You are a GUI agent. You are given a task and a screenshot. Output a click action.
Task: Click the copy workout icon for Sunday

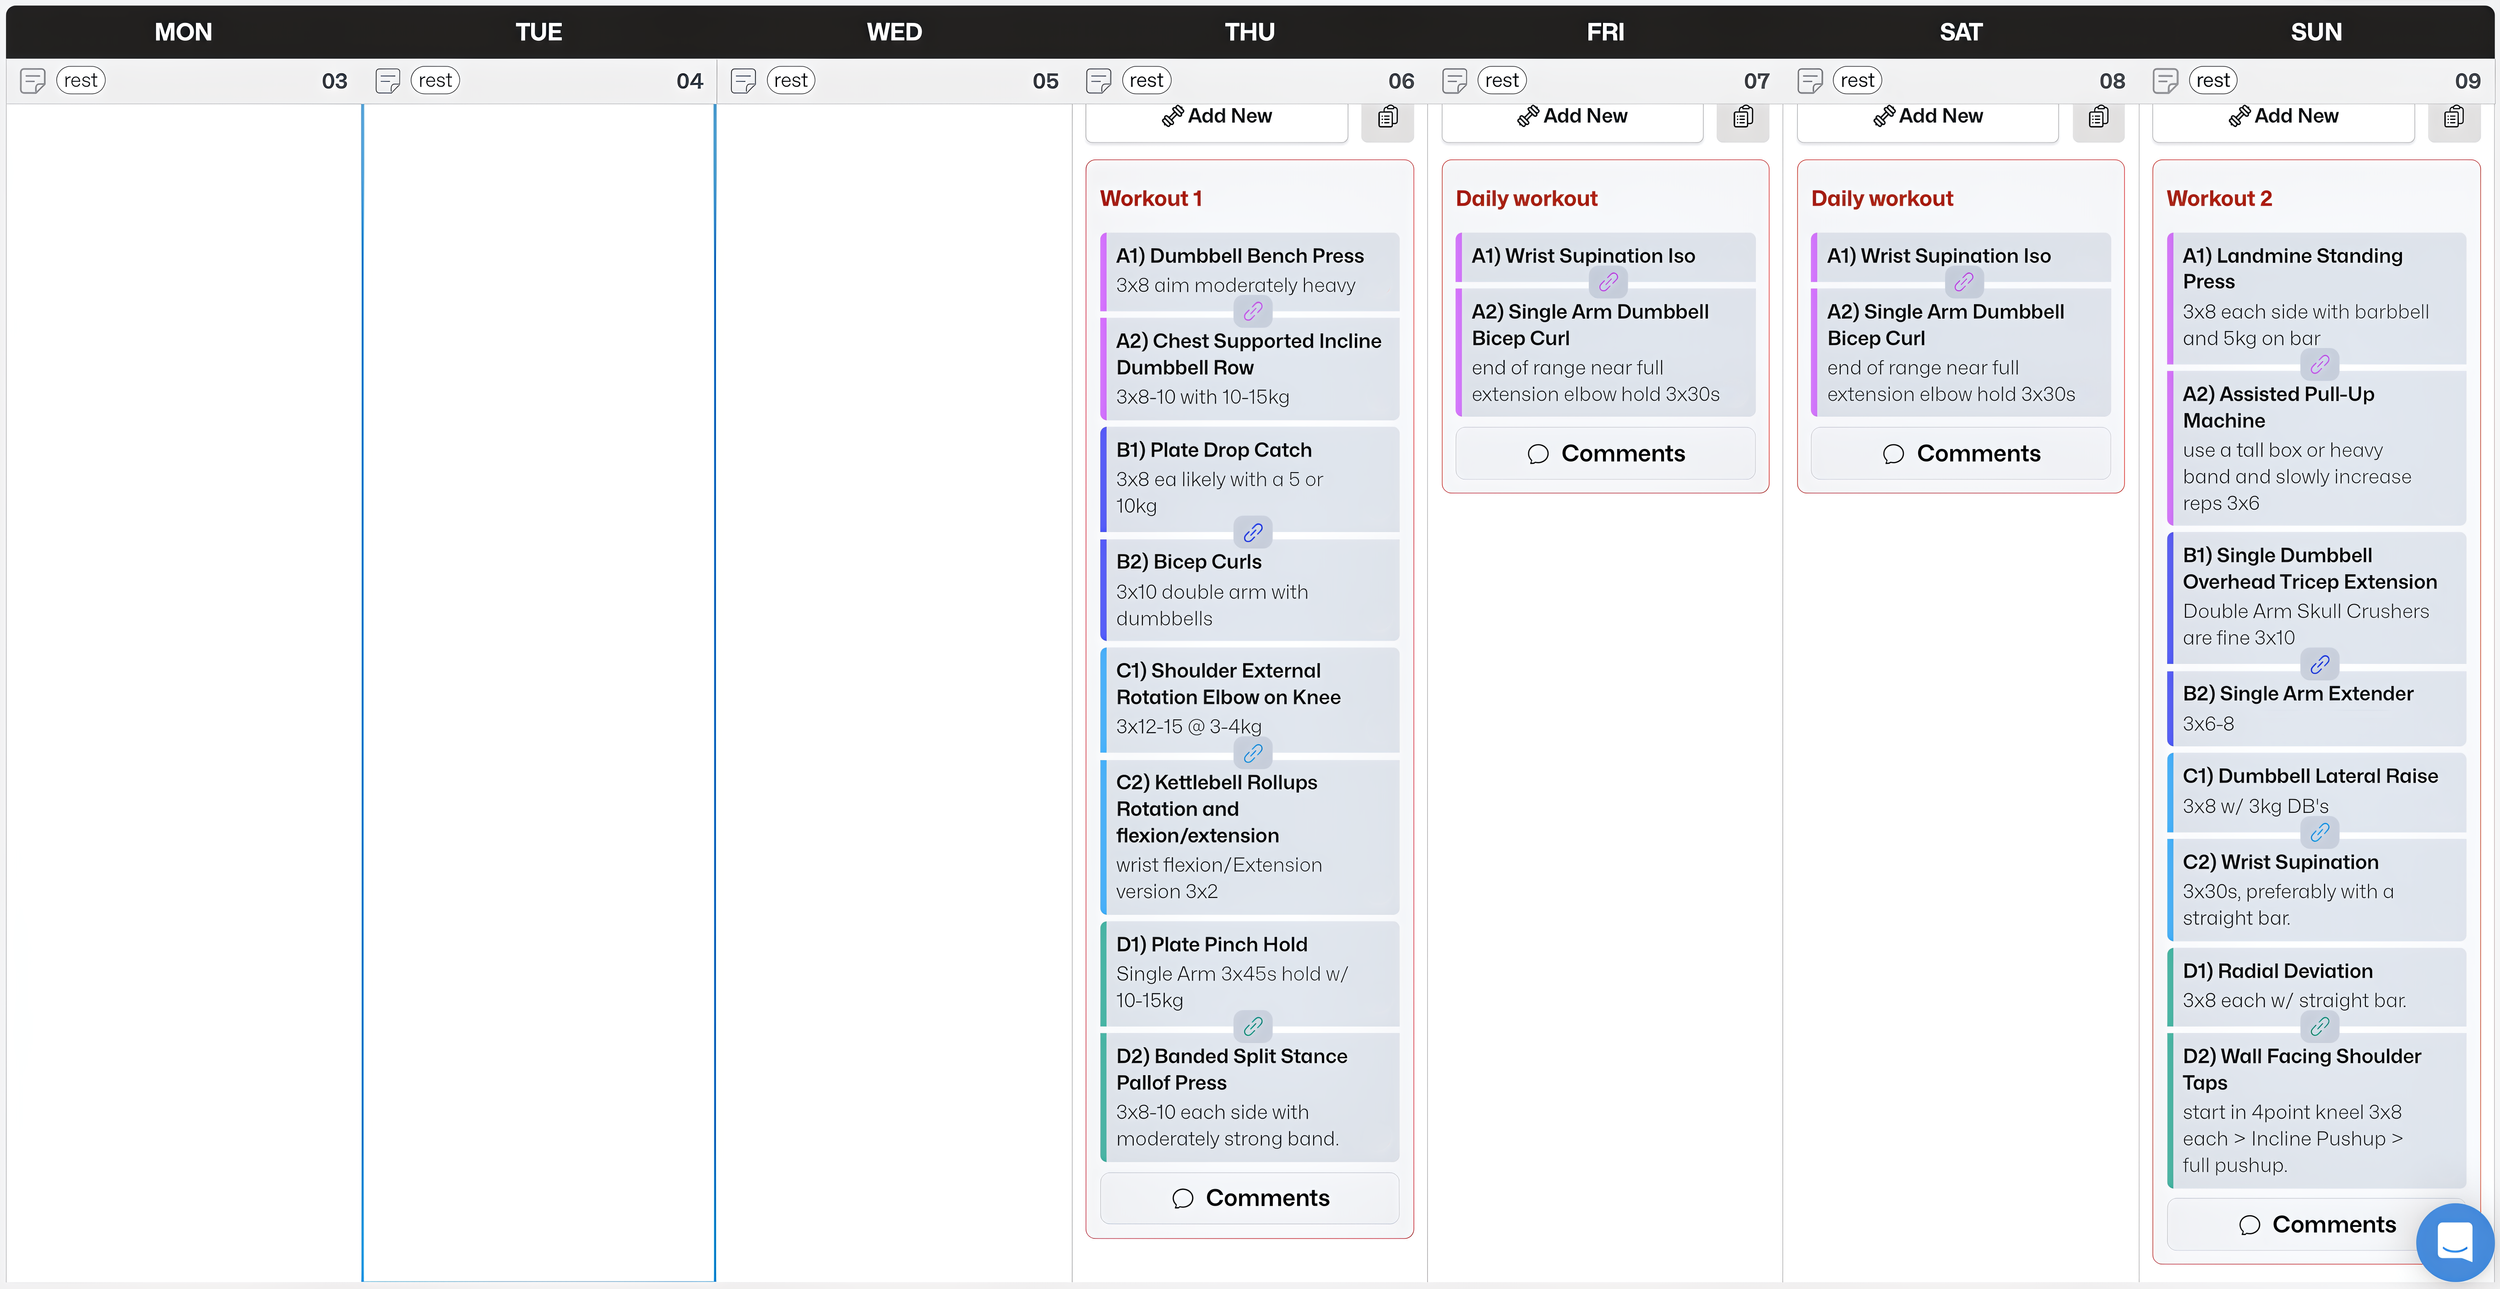[2454, 118]
